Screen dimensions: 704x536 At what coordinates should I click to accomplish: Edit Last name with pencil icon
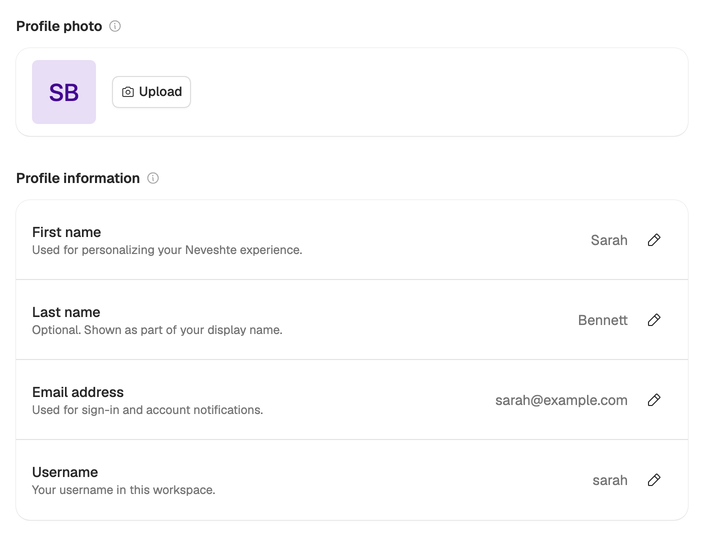(x=654, y=320)
